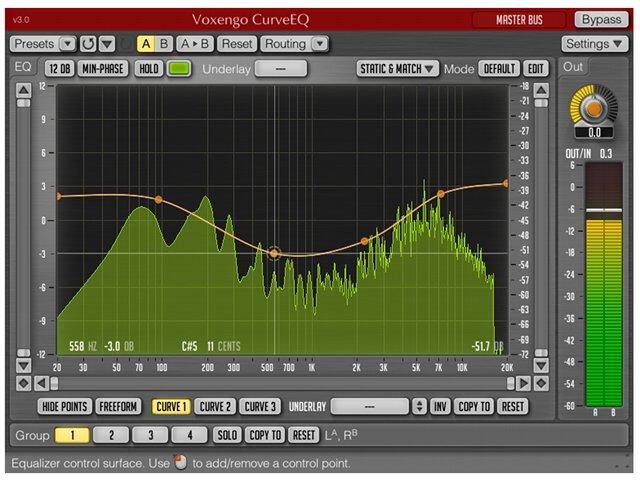640x480 pixels.
Task: Click the underlay up-down stepper arrows
Action: coord(419,407)
